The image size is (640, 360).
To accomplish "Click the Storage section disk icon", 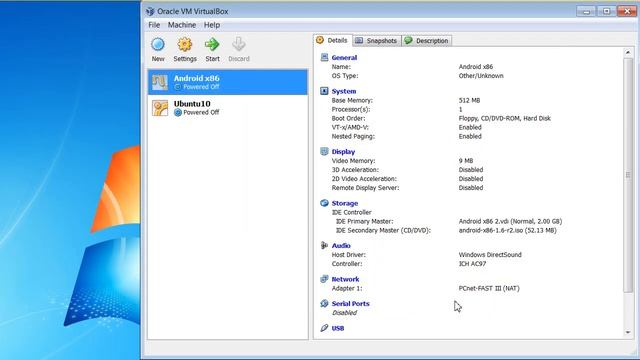I will pos(324,203).
